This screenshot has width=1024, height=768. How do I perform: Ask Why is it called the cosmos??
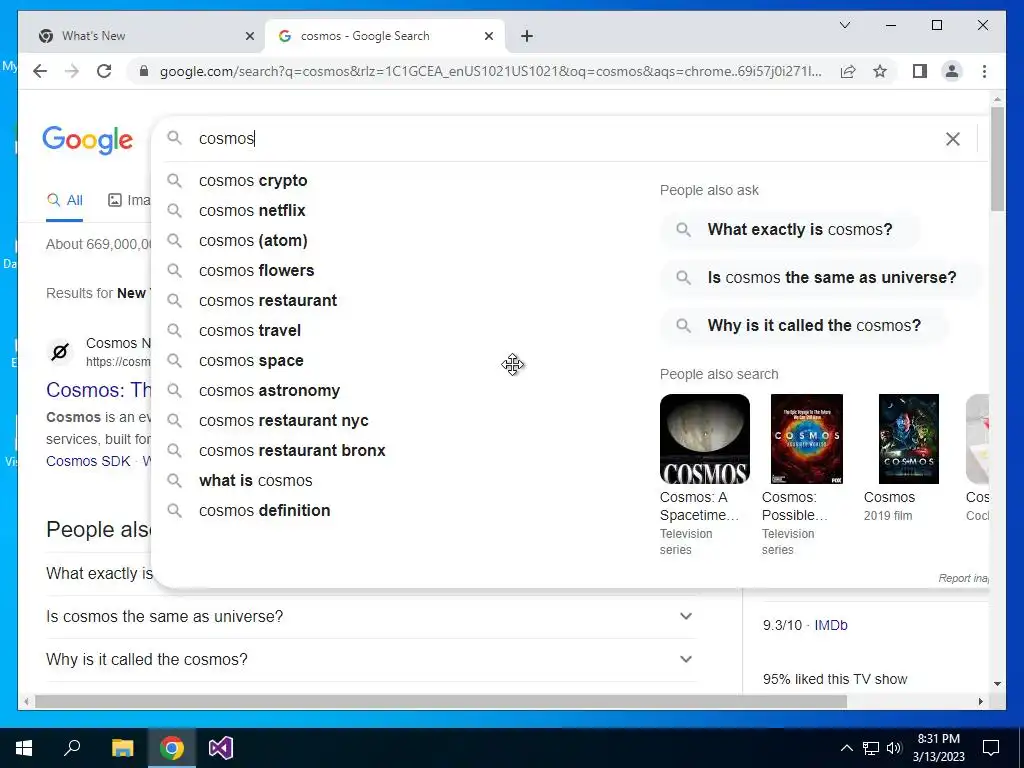804,325
